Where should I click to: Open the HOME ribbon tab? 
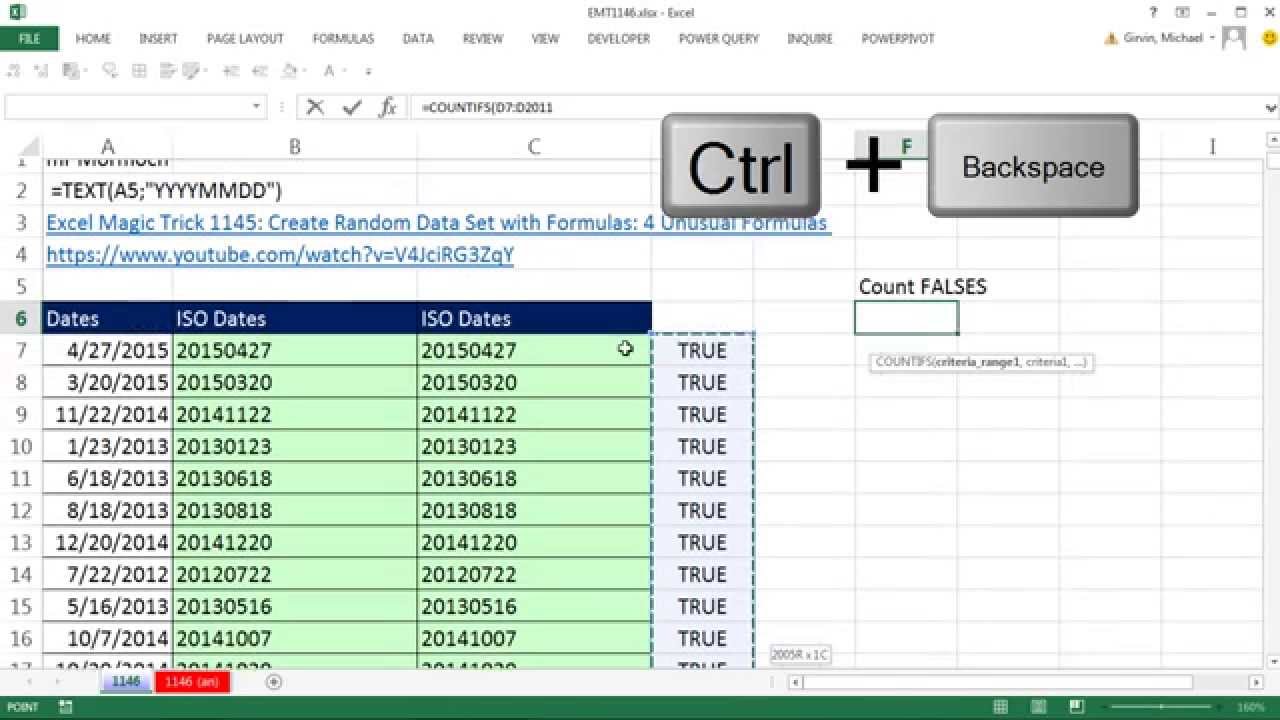pyautogui.click(x=93, y=38)
